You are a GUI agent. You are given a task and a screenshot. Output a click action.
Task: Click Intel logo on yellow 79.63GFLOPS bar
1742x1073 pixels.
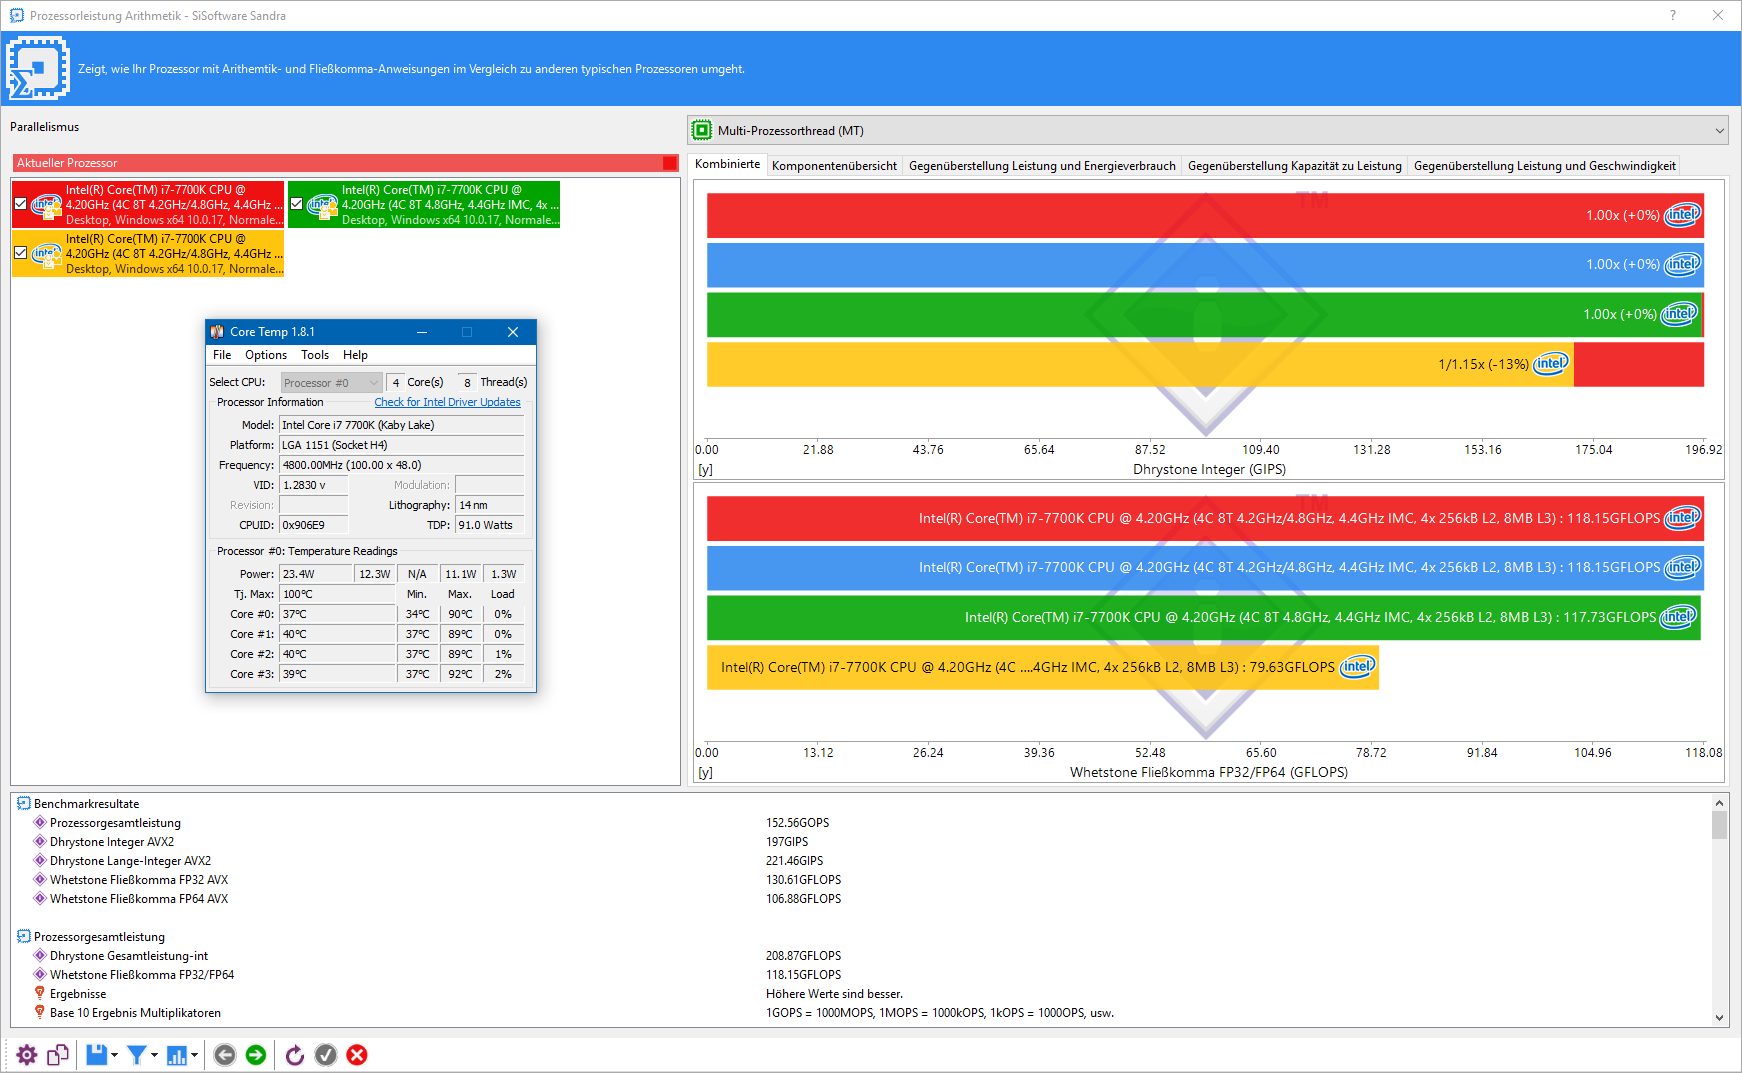click(x=1357, y=666)
